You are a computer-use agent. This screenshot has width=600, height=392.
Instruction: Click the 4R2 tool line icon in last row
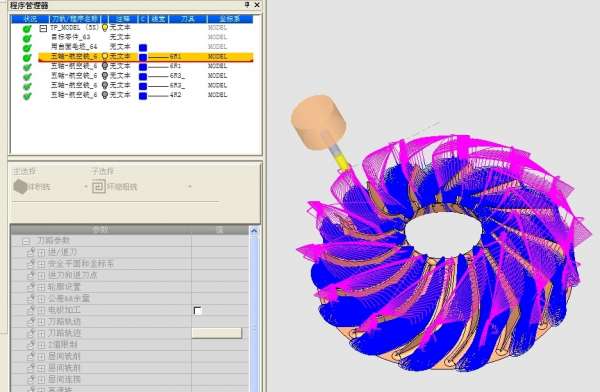click(x=158, y=95)
